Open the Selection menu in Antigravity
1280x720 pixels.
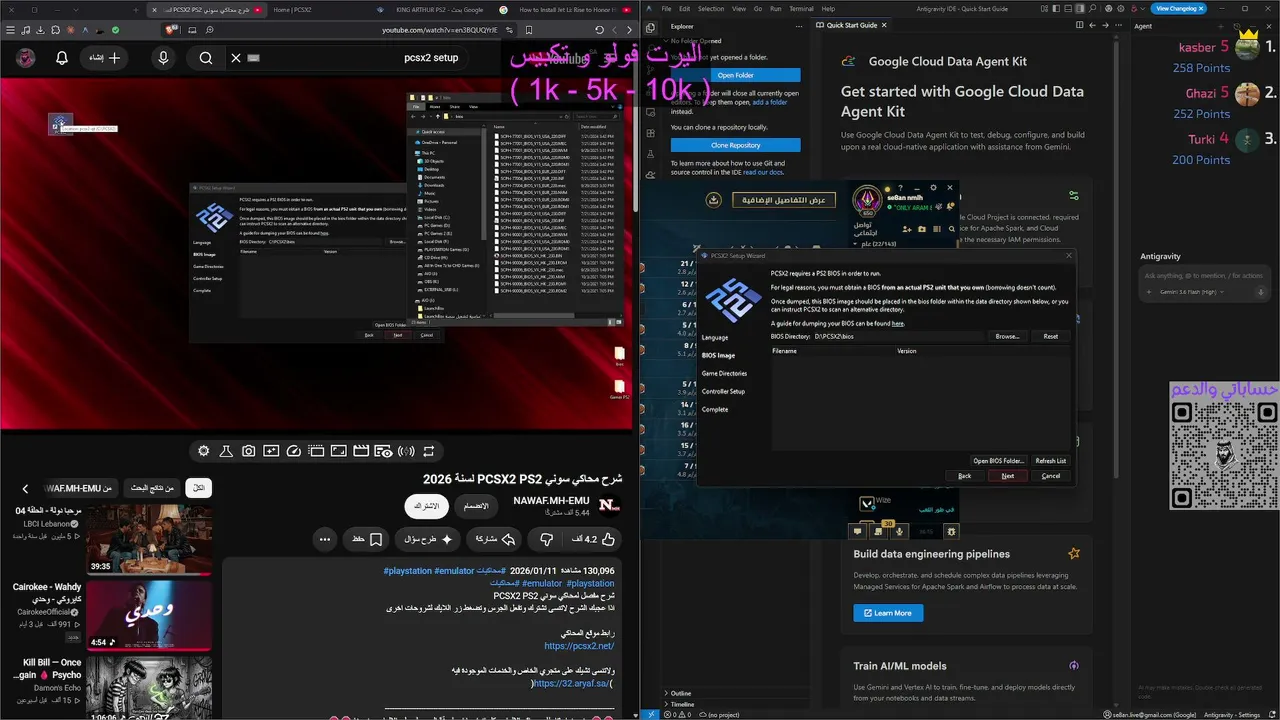[711, 8]
